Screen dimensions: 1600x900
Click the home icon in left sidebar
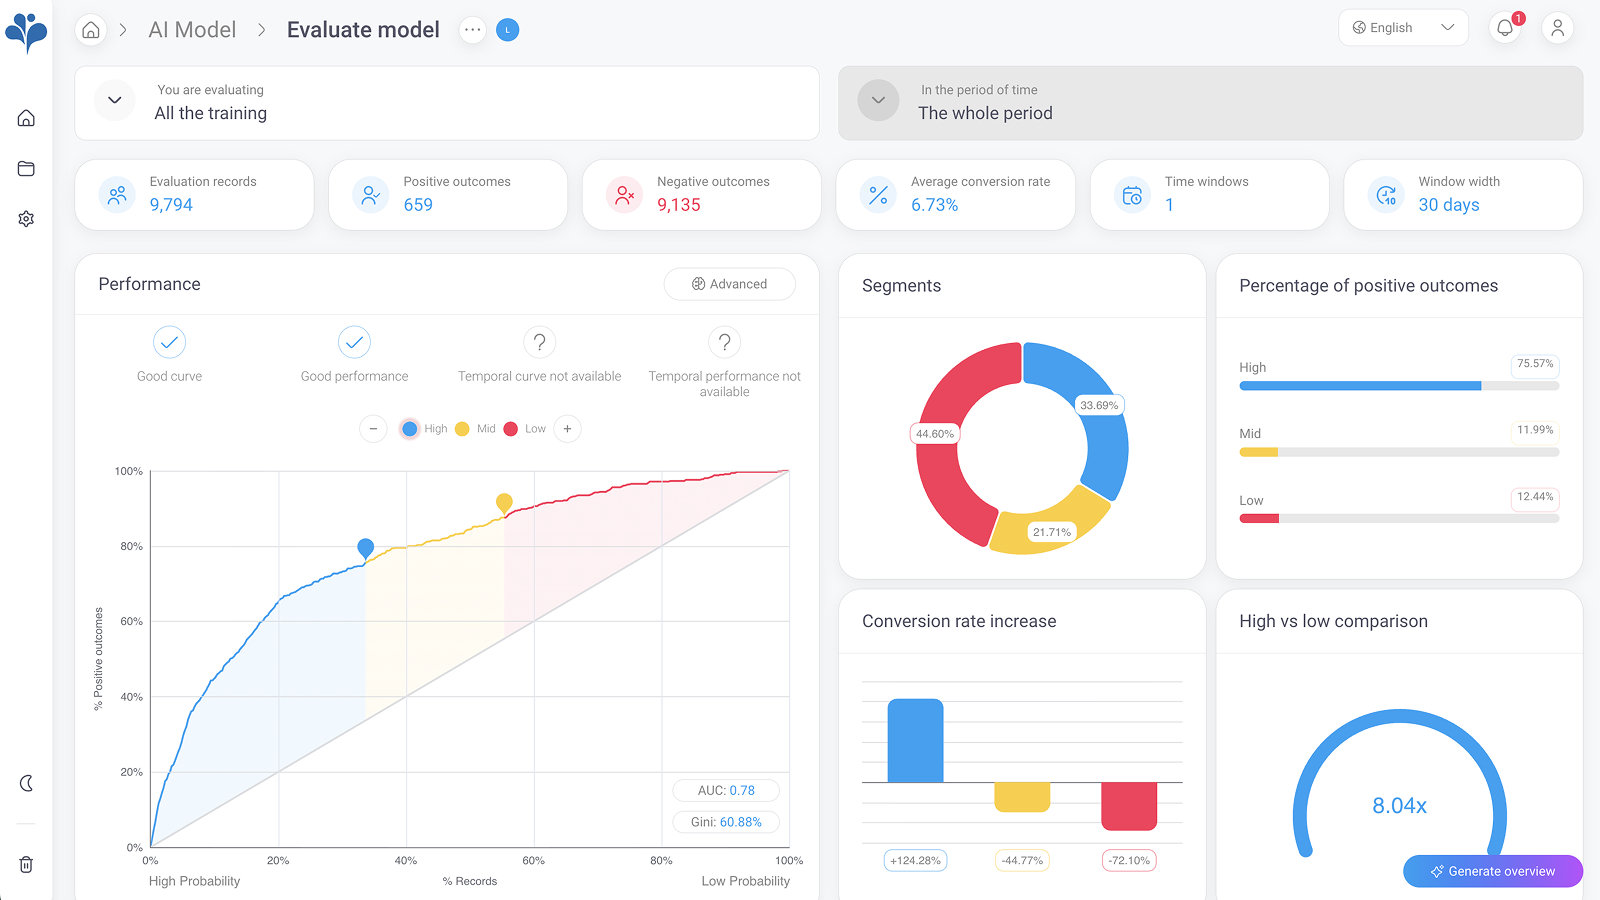[26, 118]
